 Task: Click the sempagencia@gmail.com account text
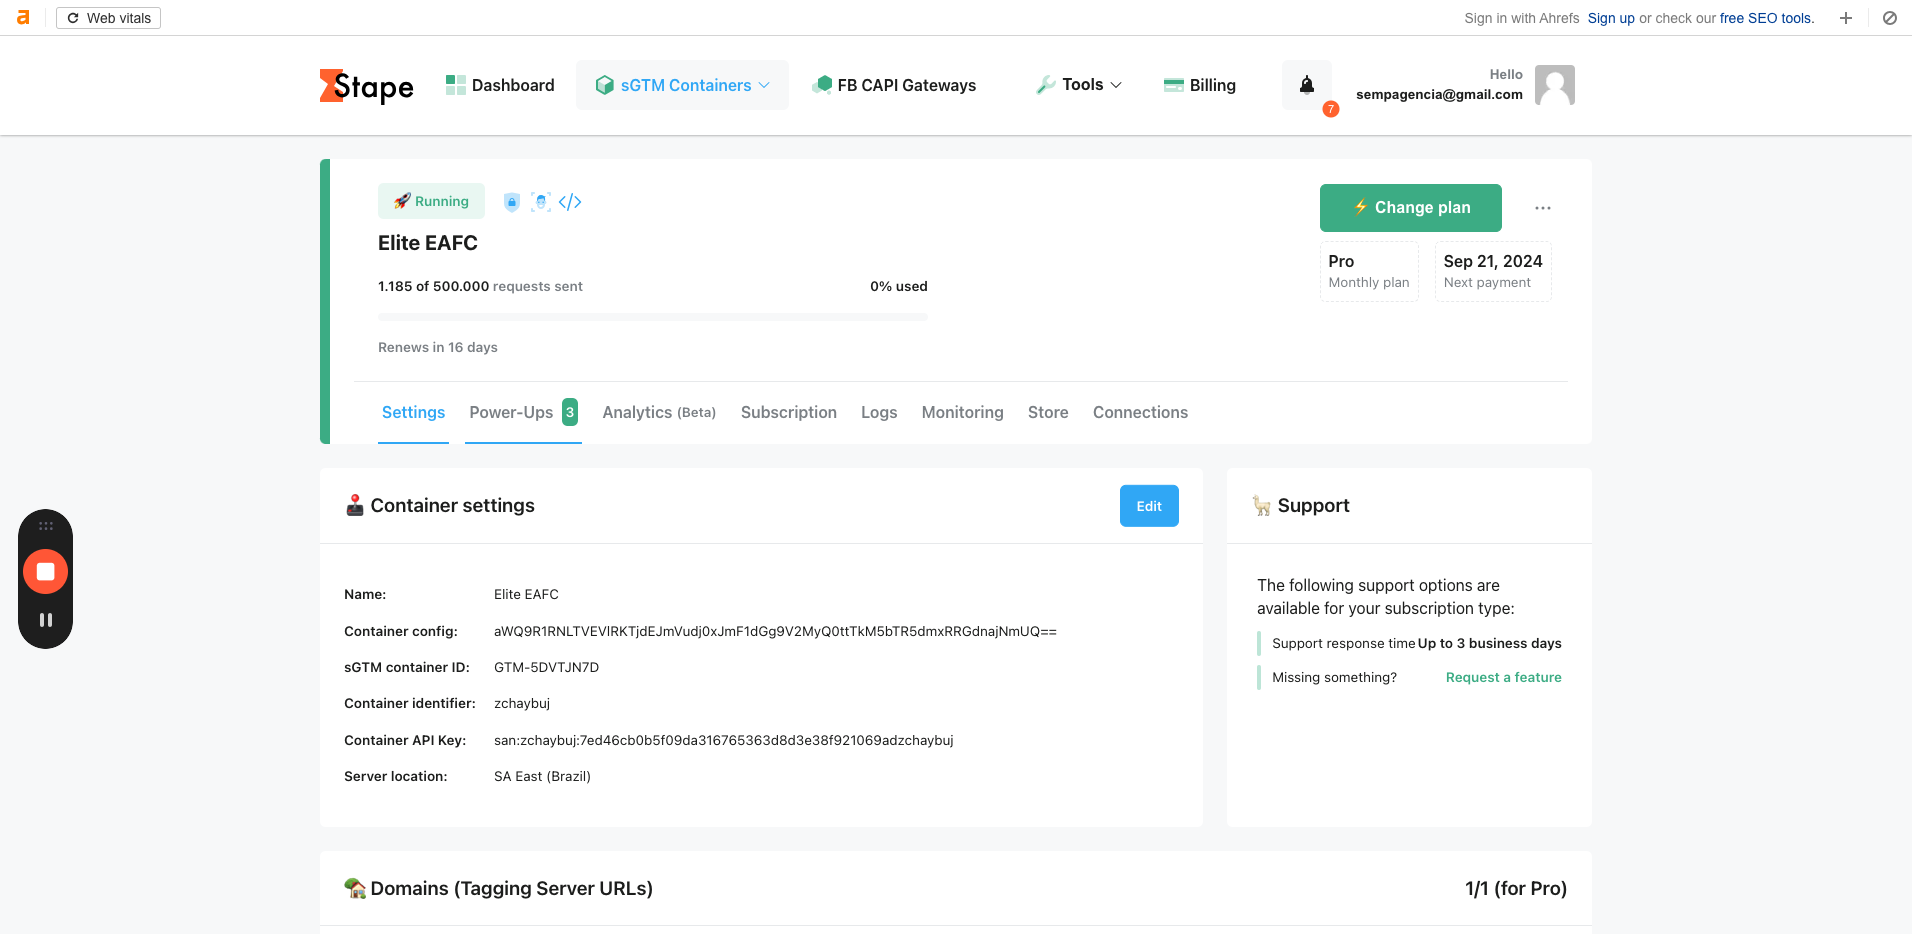click(1439, 94)
